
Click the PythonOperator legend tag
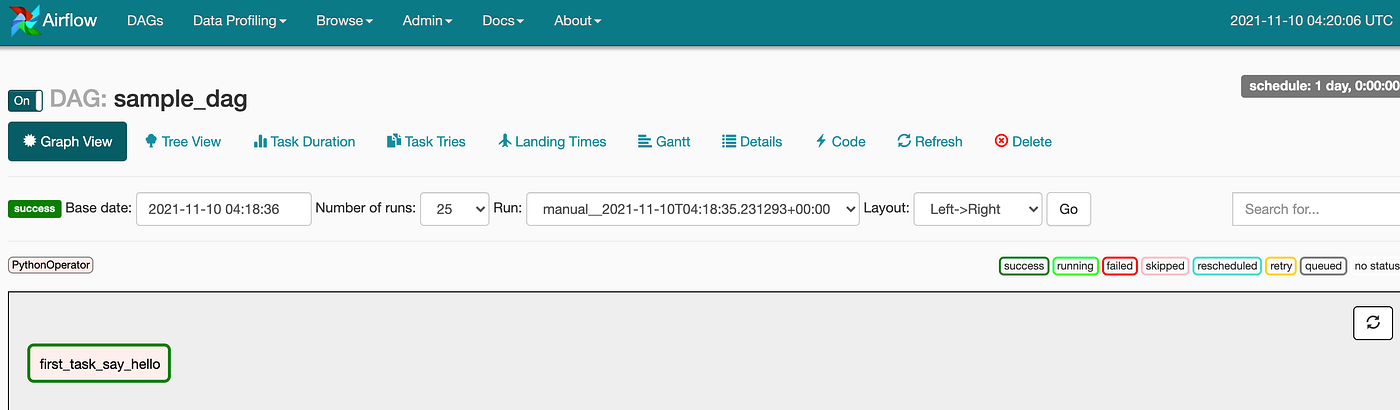pyautogui.click(x=51, y=265)
